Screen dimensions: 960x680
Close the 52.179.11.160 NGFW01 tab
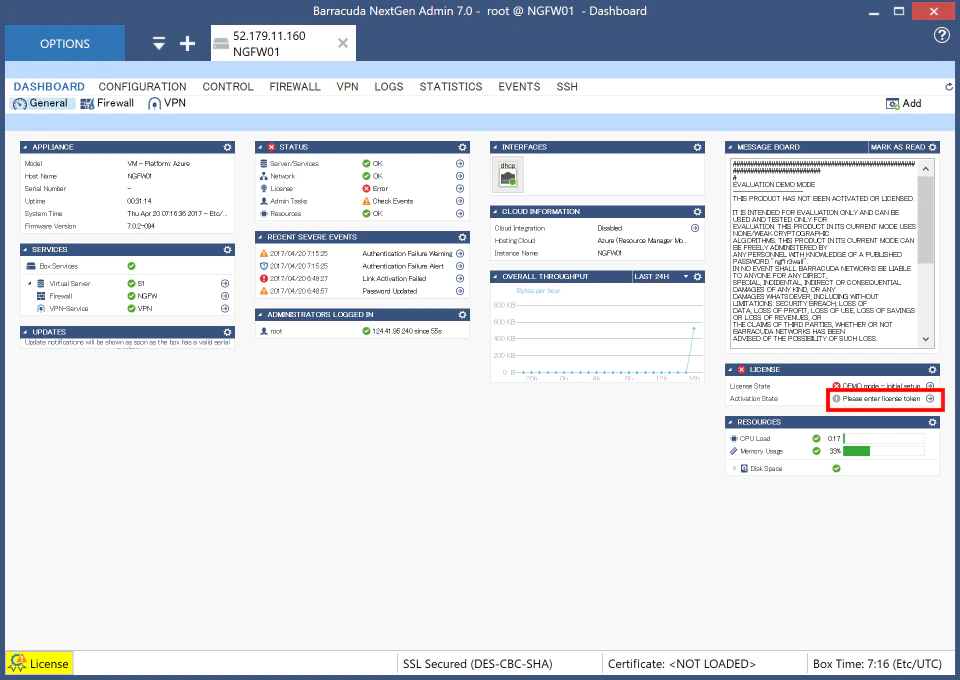coord(343,43)
